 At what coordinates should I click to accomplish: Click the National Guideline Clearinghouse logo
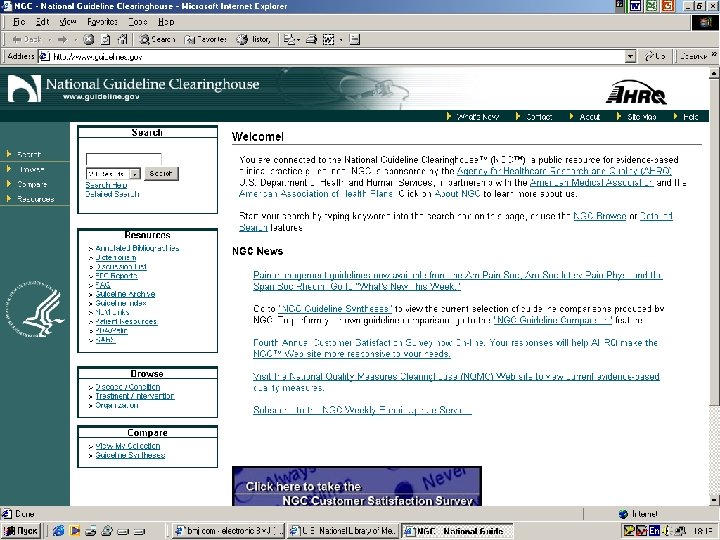pos(134,88)
